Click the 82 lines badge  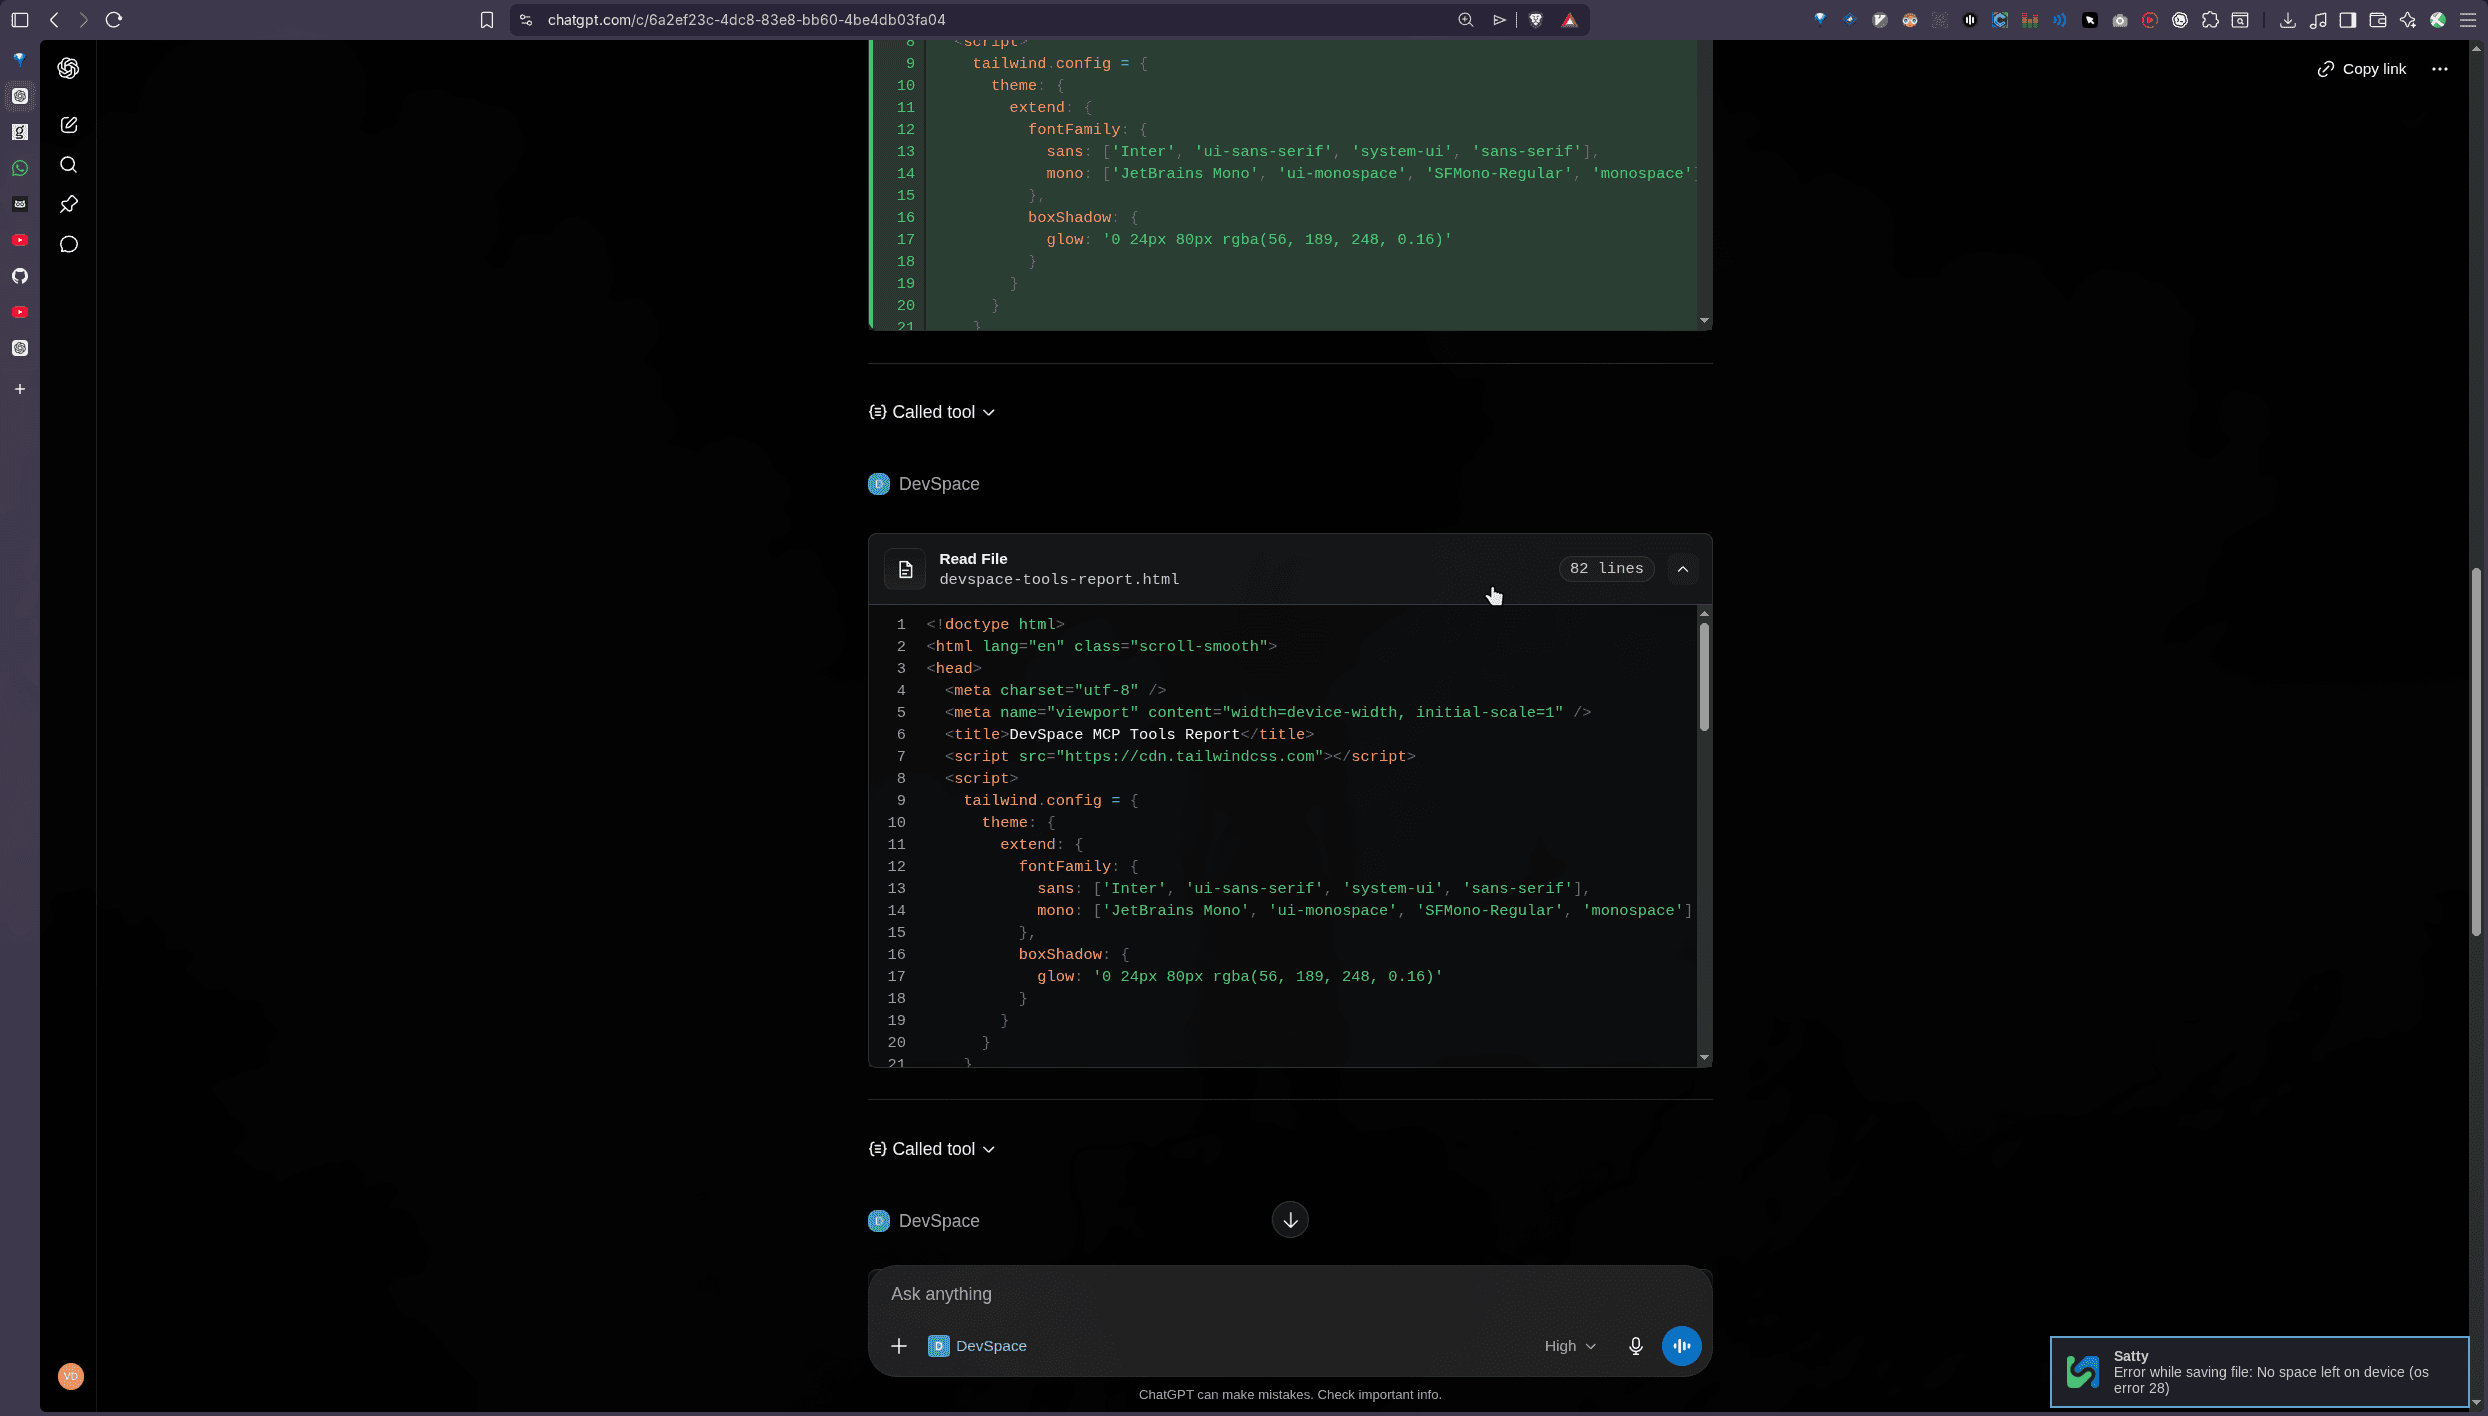coord(1606,569)
